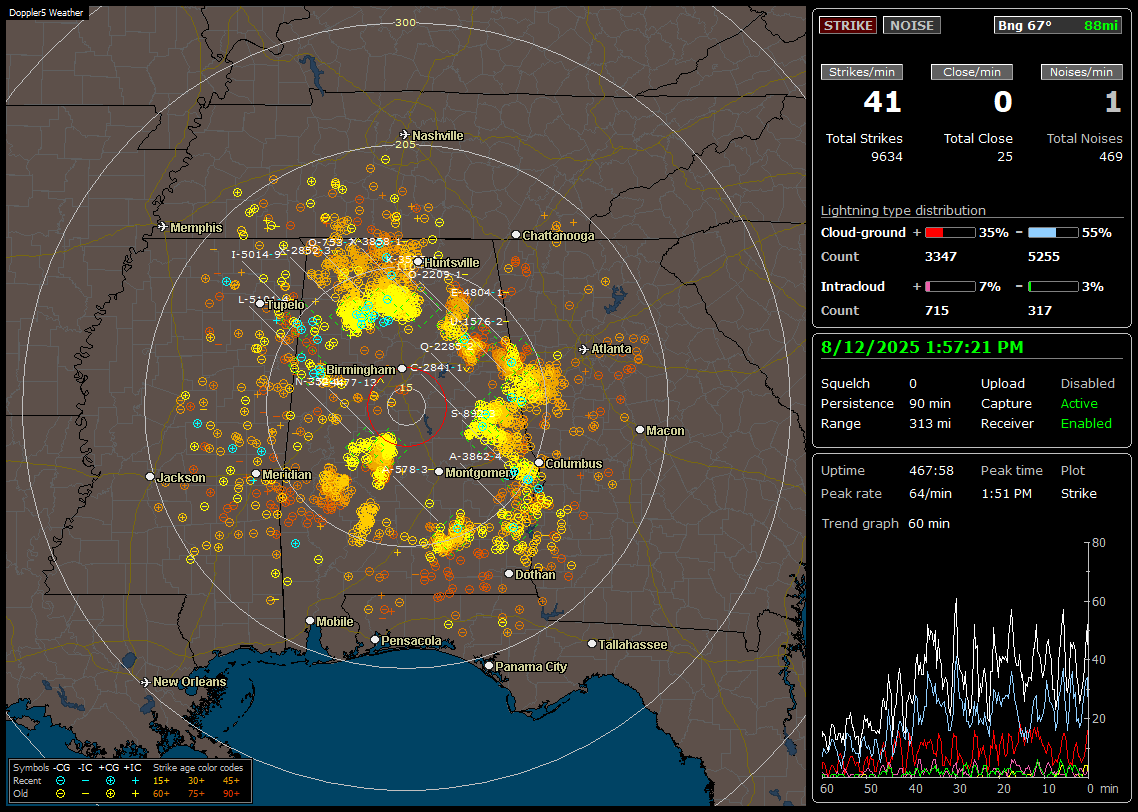Image resolution: width=1138 pixels, height=812 pixels.
Task: Click the Total Strikes value 9634
Action: pos(887,157)
